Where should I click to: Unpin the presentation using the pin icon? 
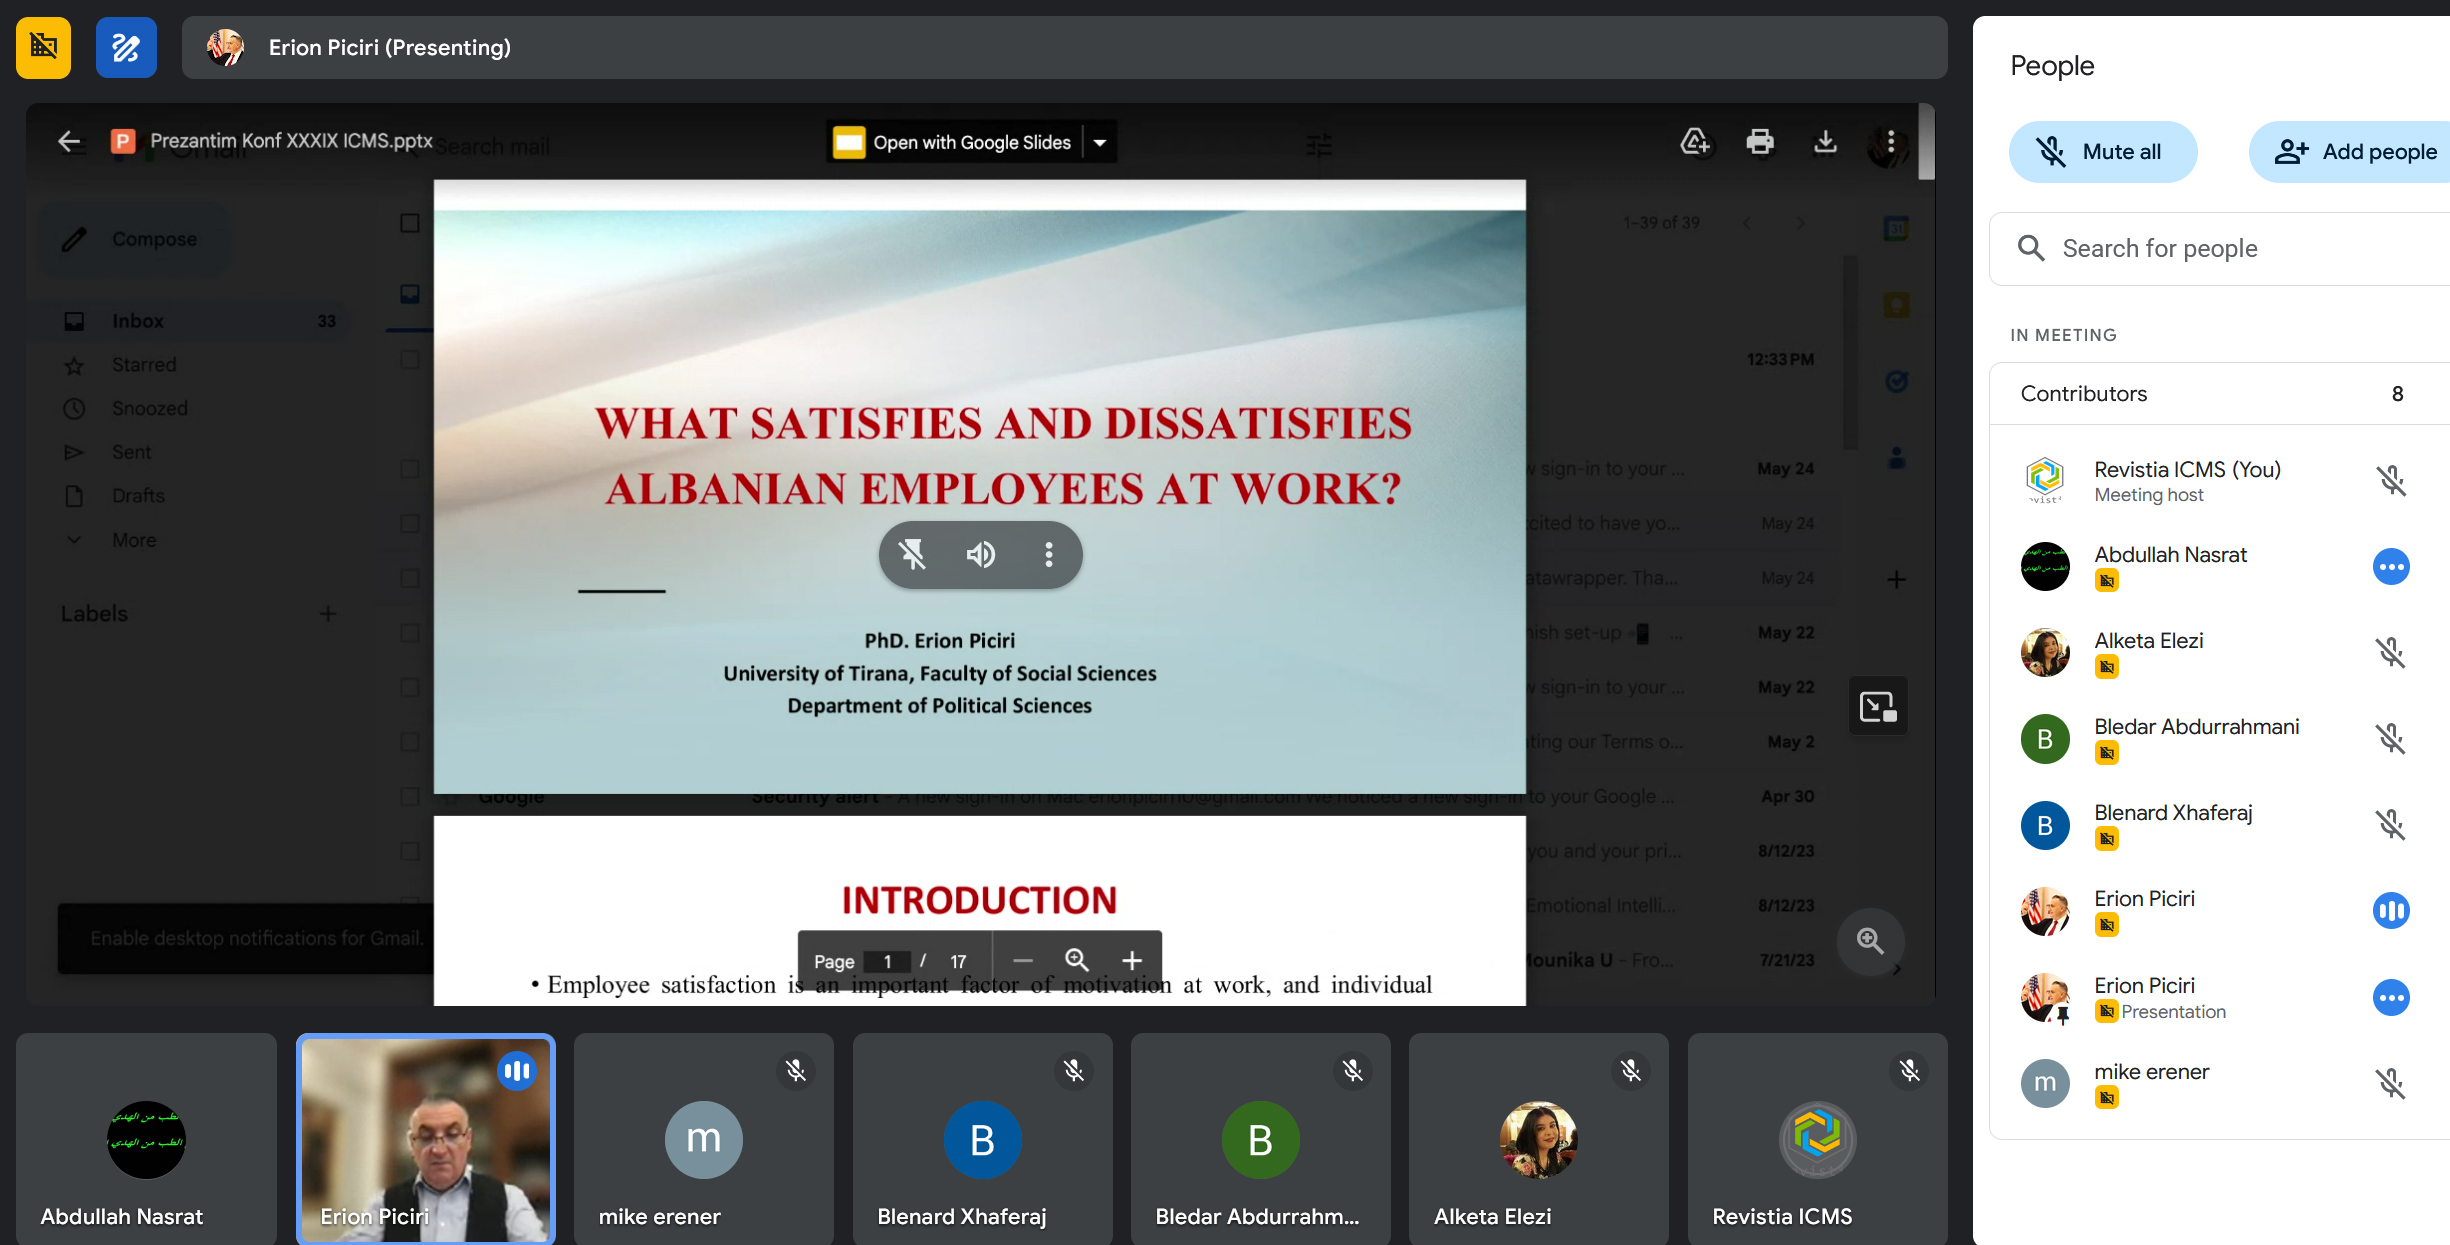pos(912,554)
